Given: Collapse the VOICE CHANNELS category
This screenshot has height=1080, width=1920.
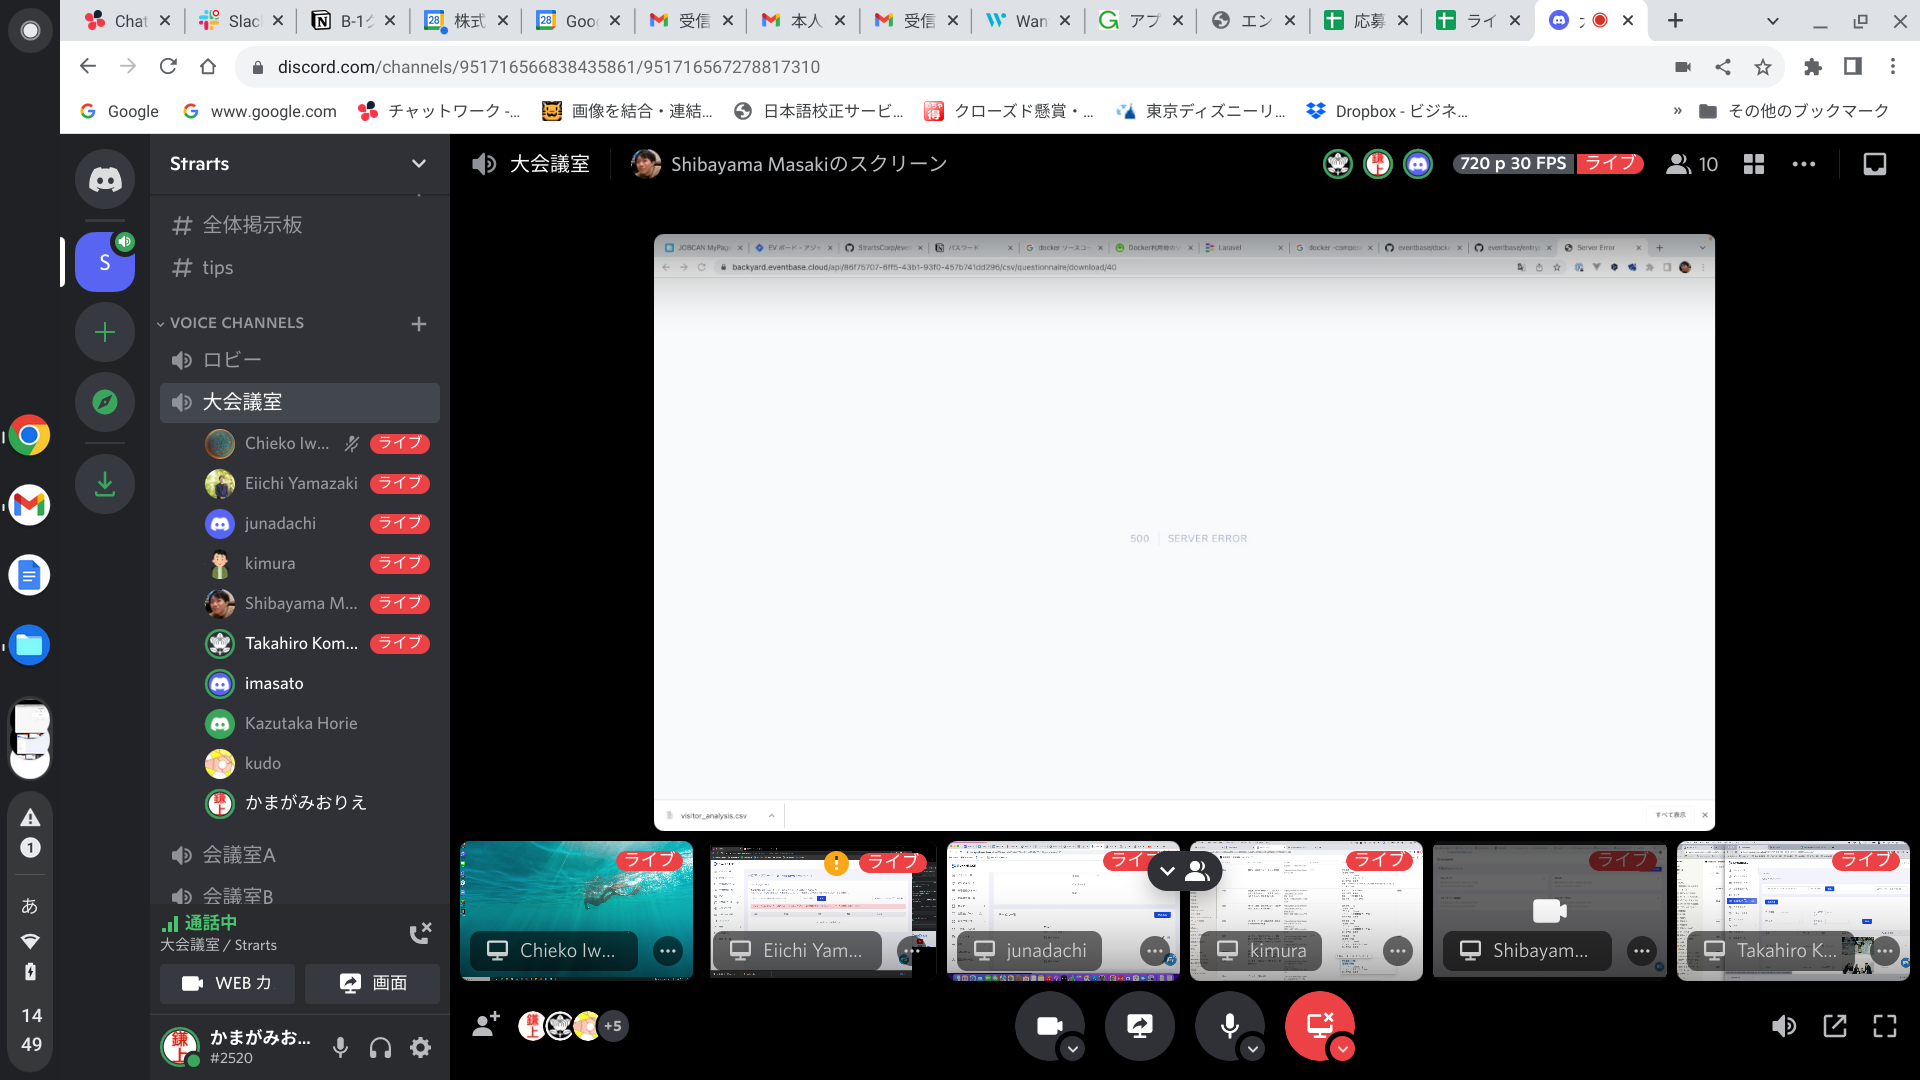Looking at the screenshot, I should click(236, 323).
